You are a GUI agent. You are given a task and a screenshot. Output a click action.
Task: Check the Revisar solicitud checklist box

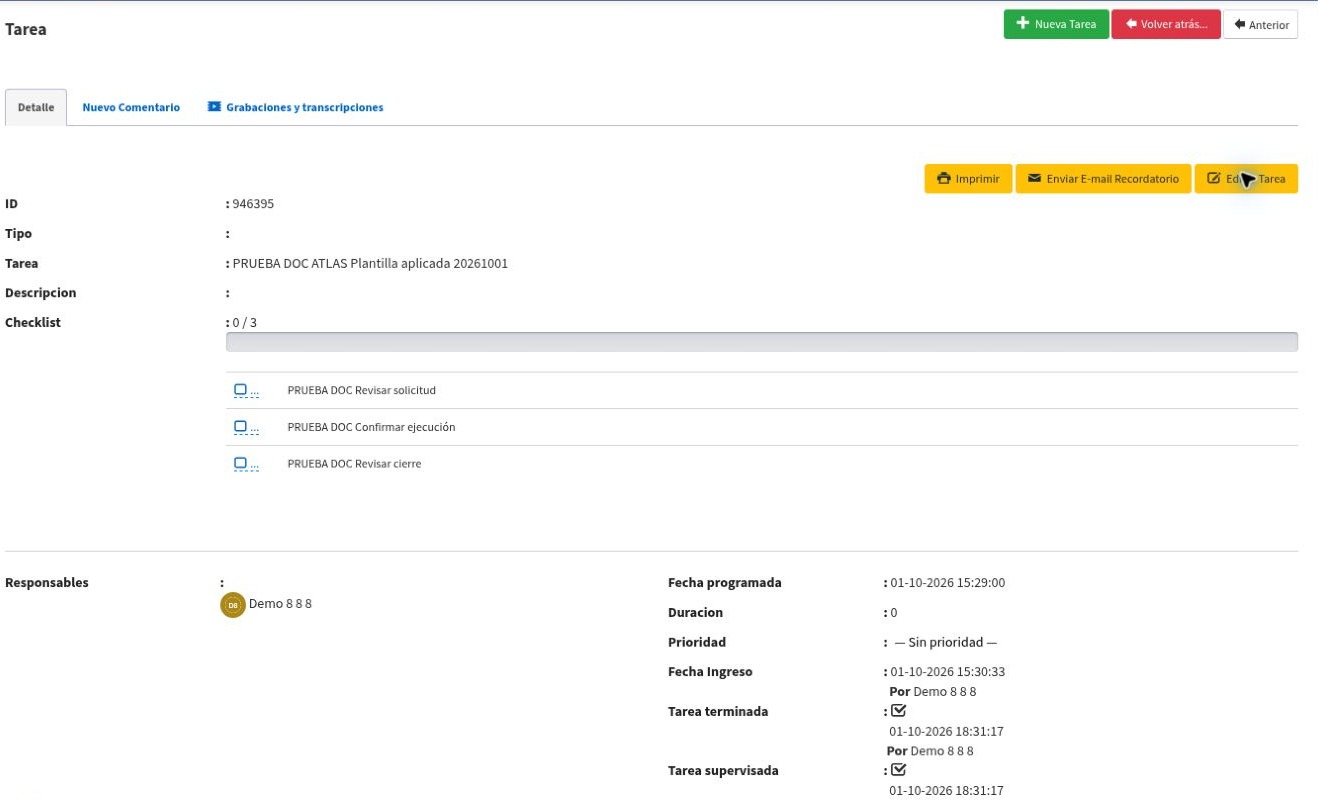coord(240,390)
